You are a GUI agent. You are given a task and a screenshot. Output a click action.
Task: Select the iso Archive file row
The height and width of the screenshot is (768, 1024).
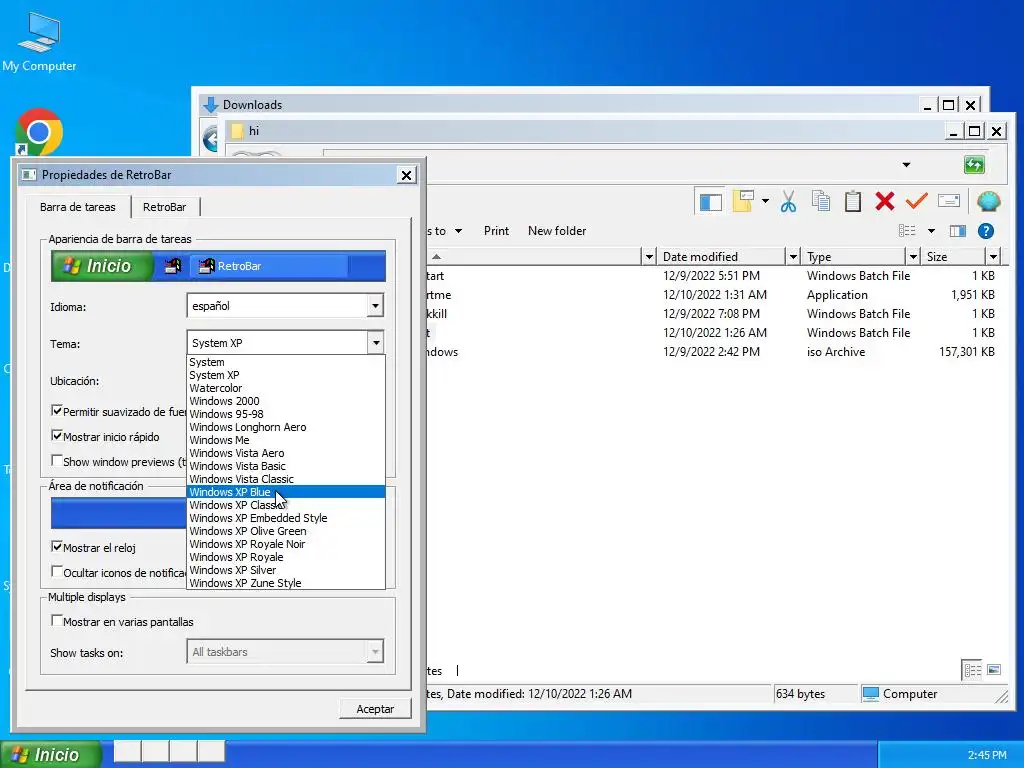712,351
